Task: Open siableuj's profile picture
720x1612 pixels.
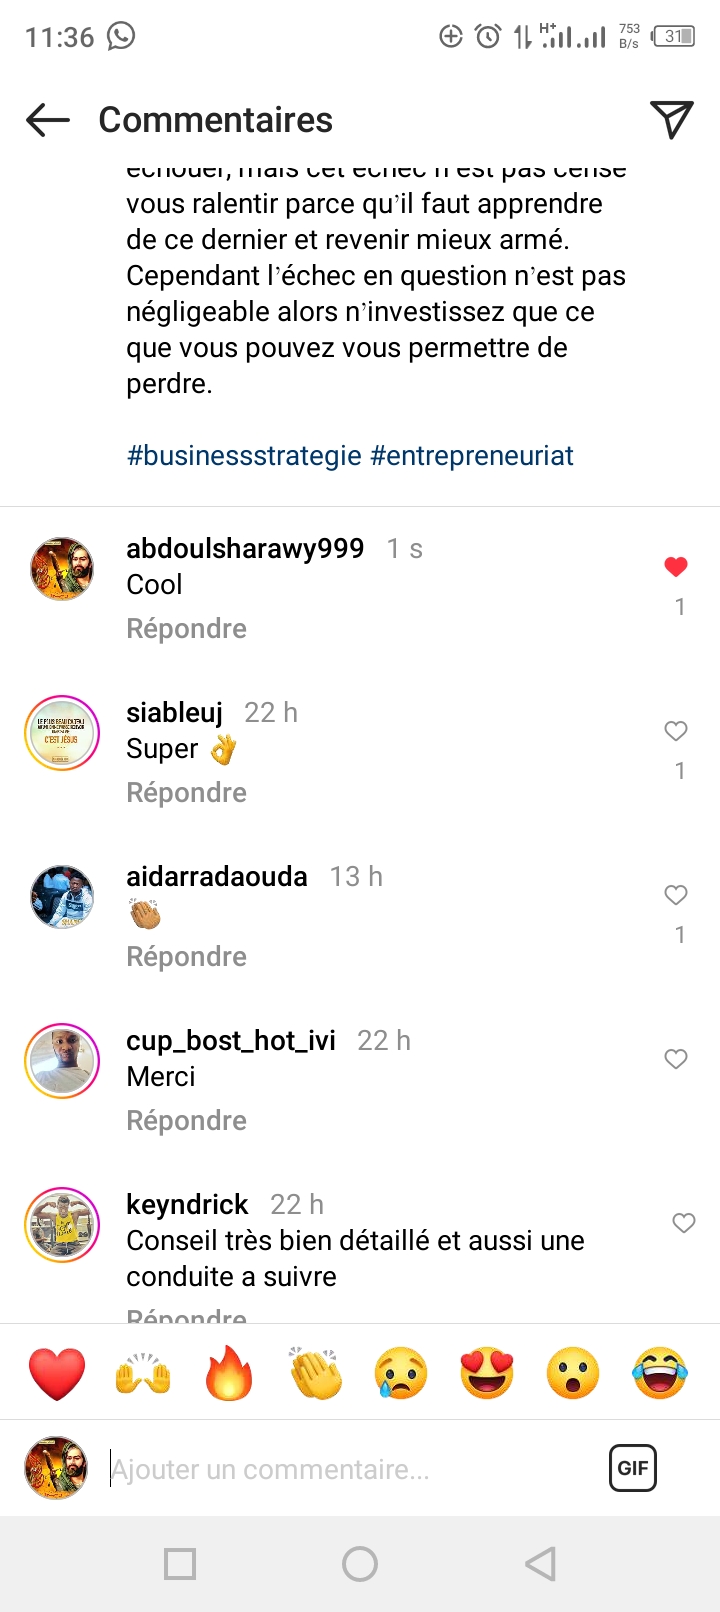Action: pyautogui.click(x=62, y=733)
